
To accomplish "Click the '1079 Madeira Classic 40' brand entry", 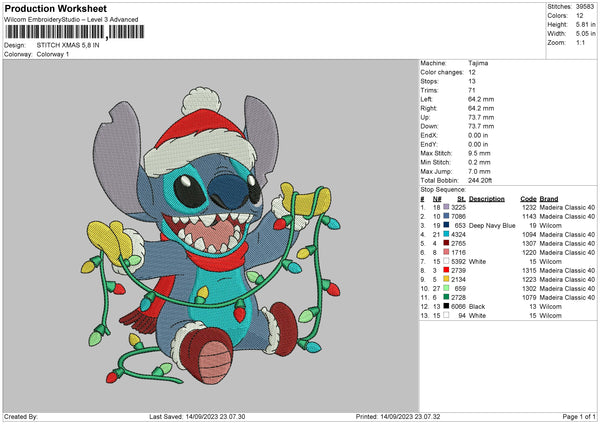I will tap(559, 297).
